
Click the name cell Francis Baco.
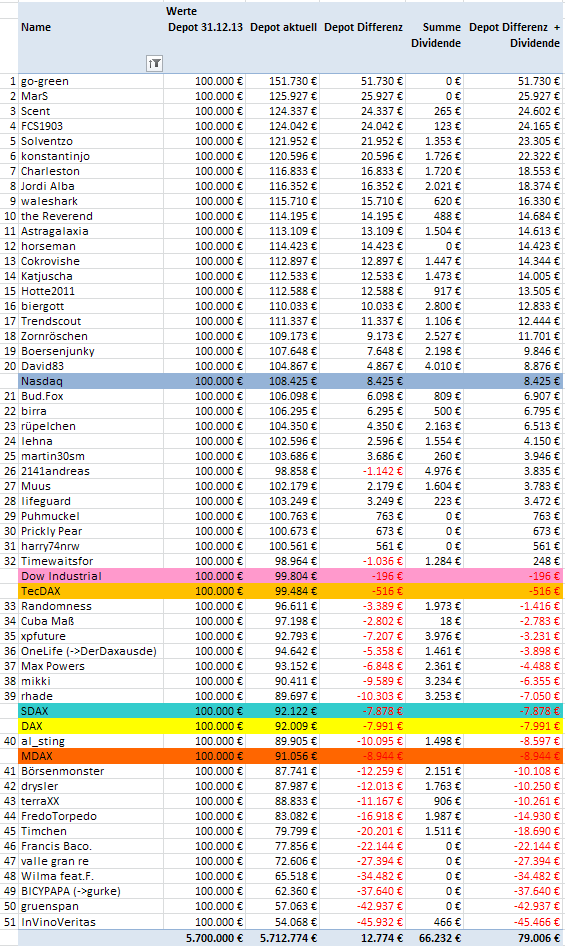tap(57, 846)
